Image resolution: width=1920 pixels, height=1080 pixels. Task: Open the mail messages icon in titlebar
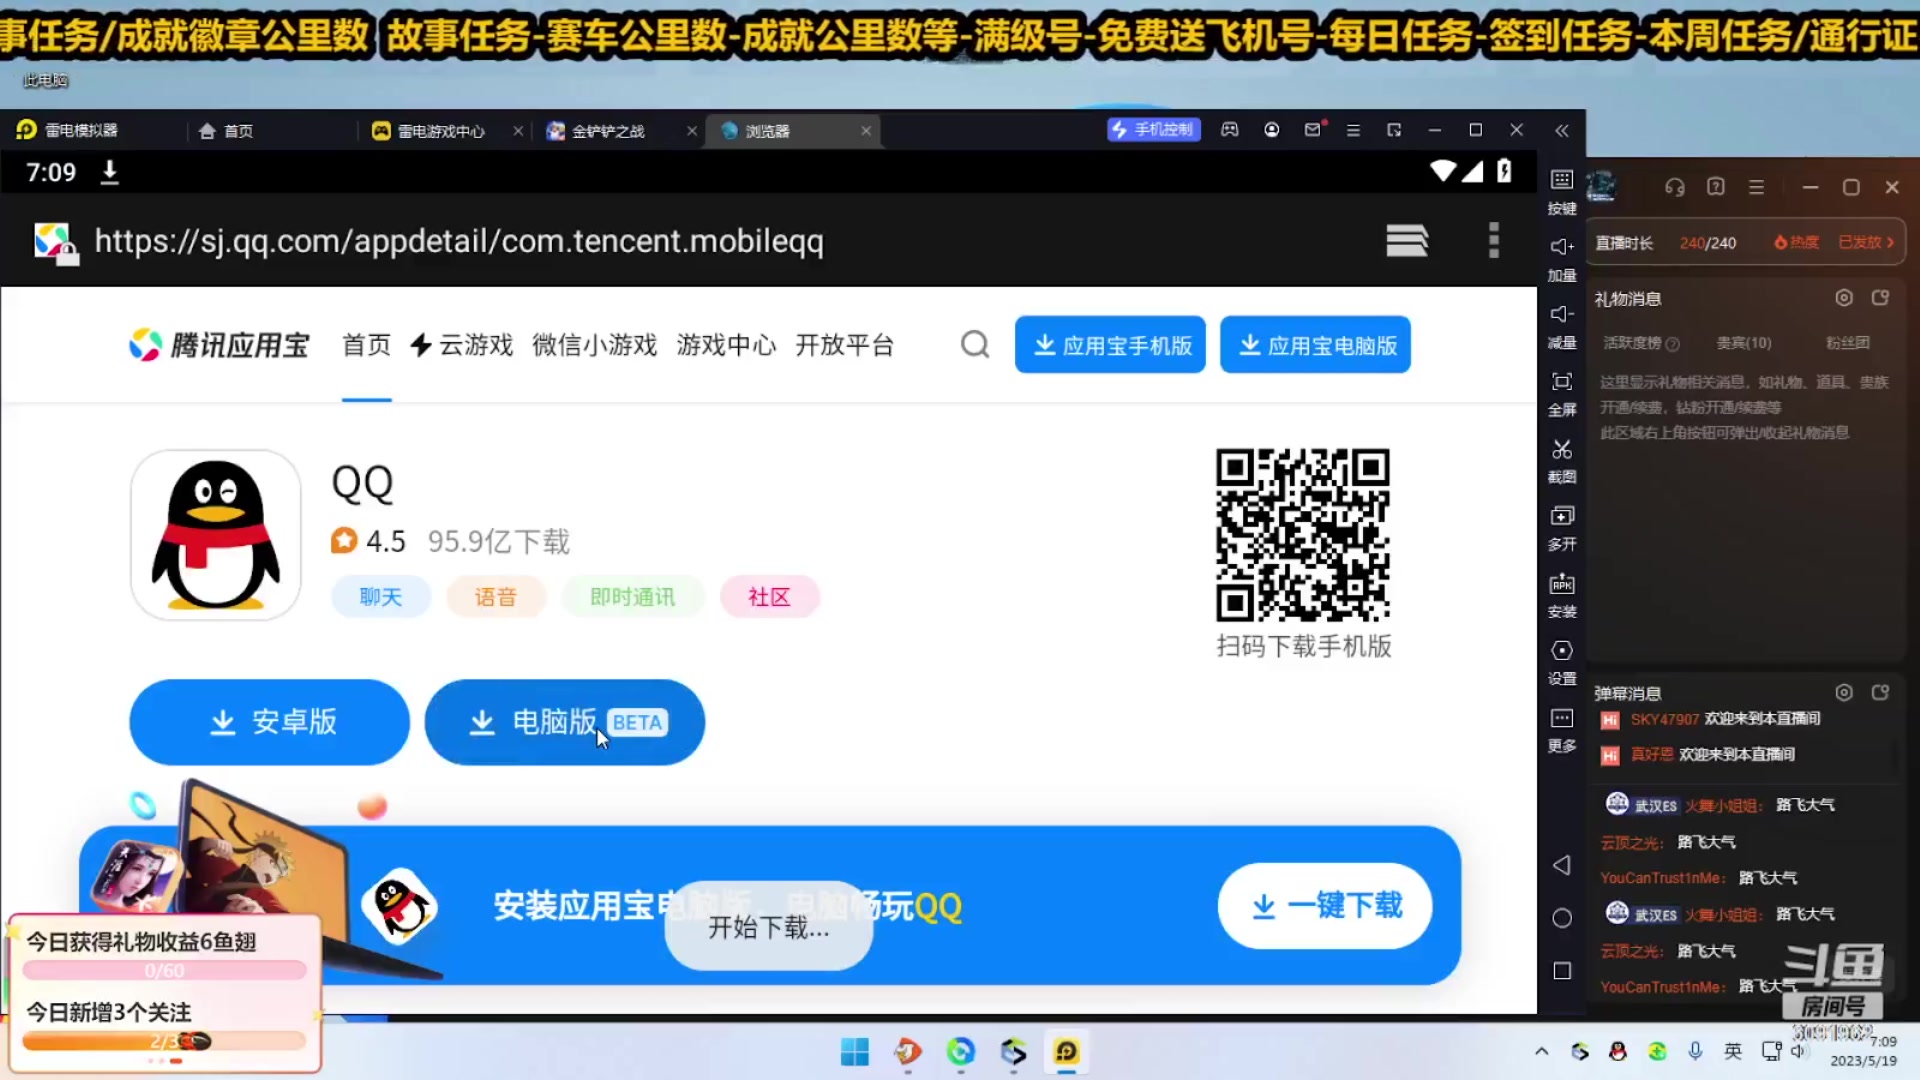tap(1313, 130)
